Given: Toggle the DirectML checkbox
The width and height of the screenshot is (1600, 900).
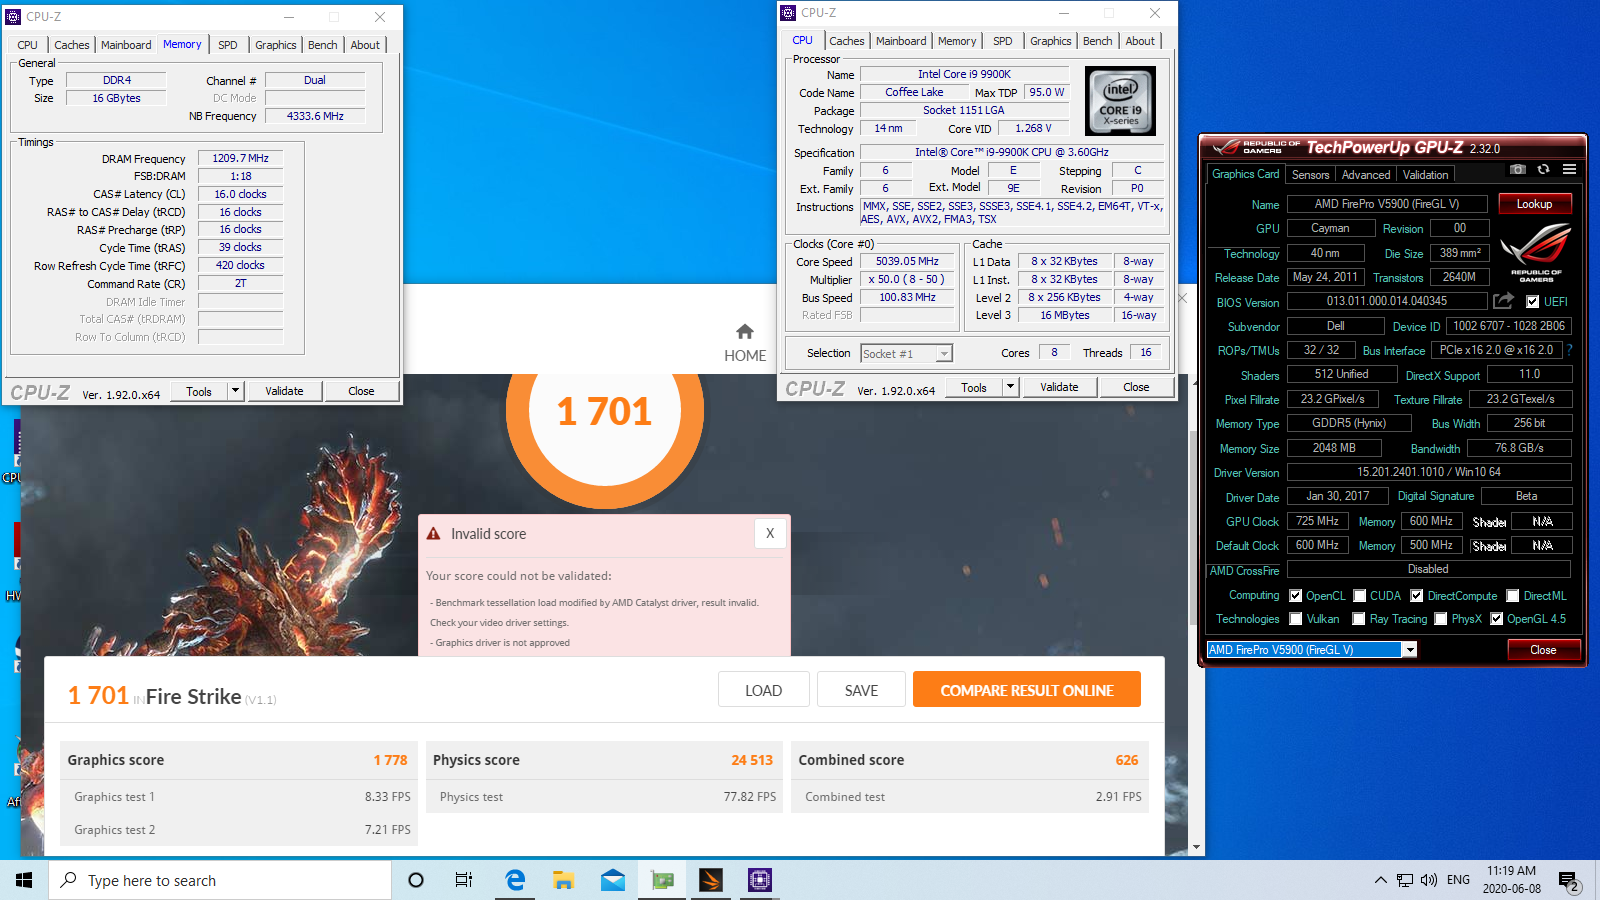Looking at the screenshot, I should coord(1512,596).
